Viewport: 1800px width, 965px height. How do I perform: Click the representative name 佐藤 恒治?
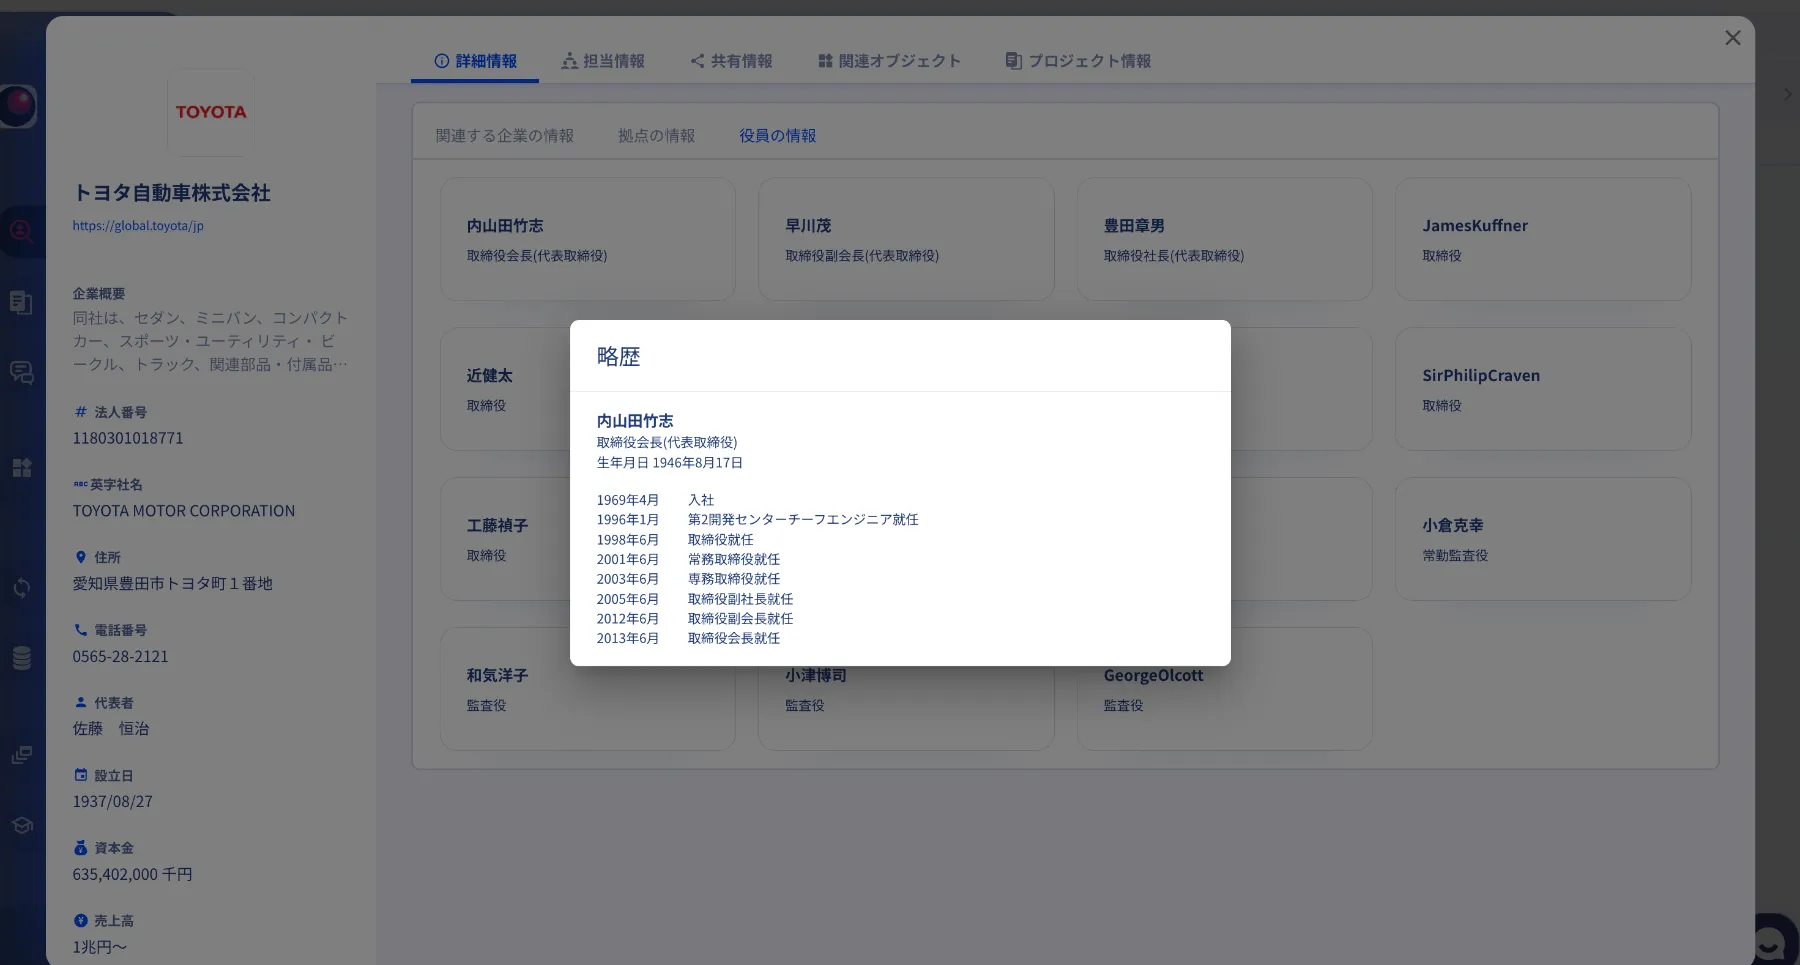[x=110, y=729]
